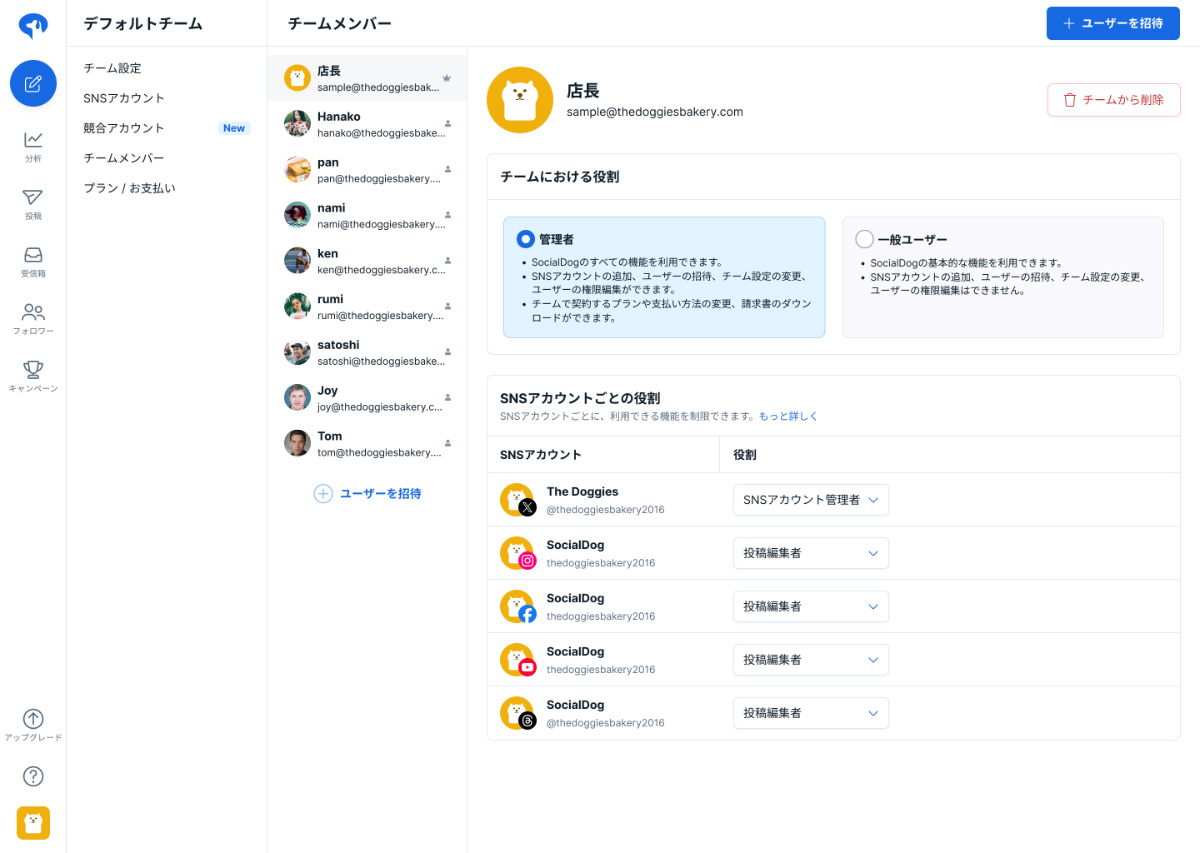Select the 一般ユーザー role radio button
The width and height of the screenshot is (1200, 853).
pyautogui.click(x=865, y=239)
